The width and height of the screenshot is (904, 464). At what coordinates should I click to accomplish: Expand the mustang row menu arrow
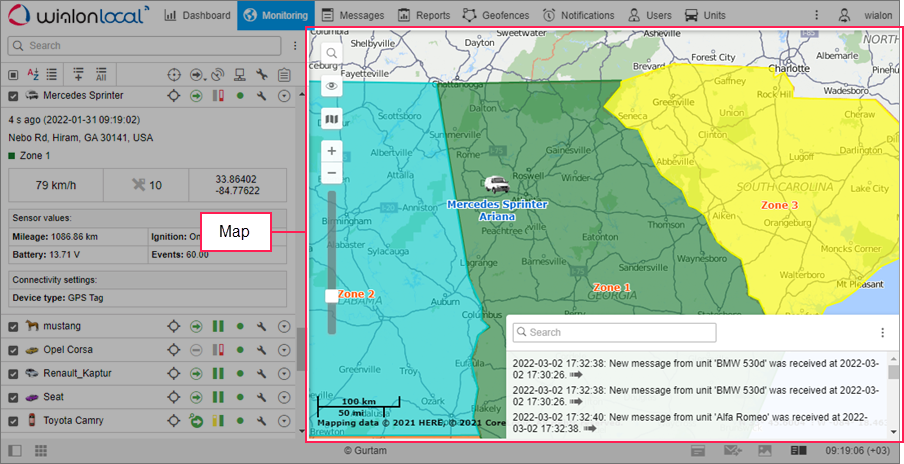[284, 327]
